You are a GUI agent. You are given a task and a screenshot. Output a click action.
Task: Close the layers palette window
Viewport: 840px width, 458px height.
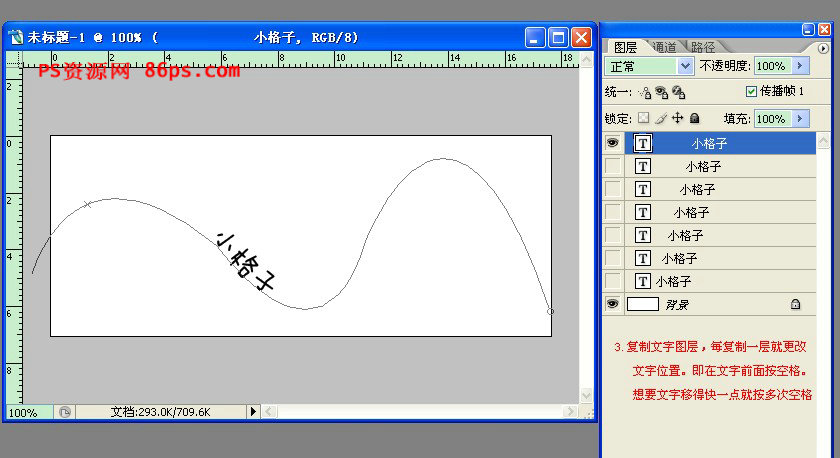coord(823,30)
